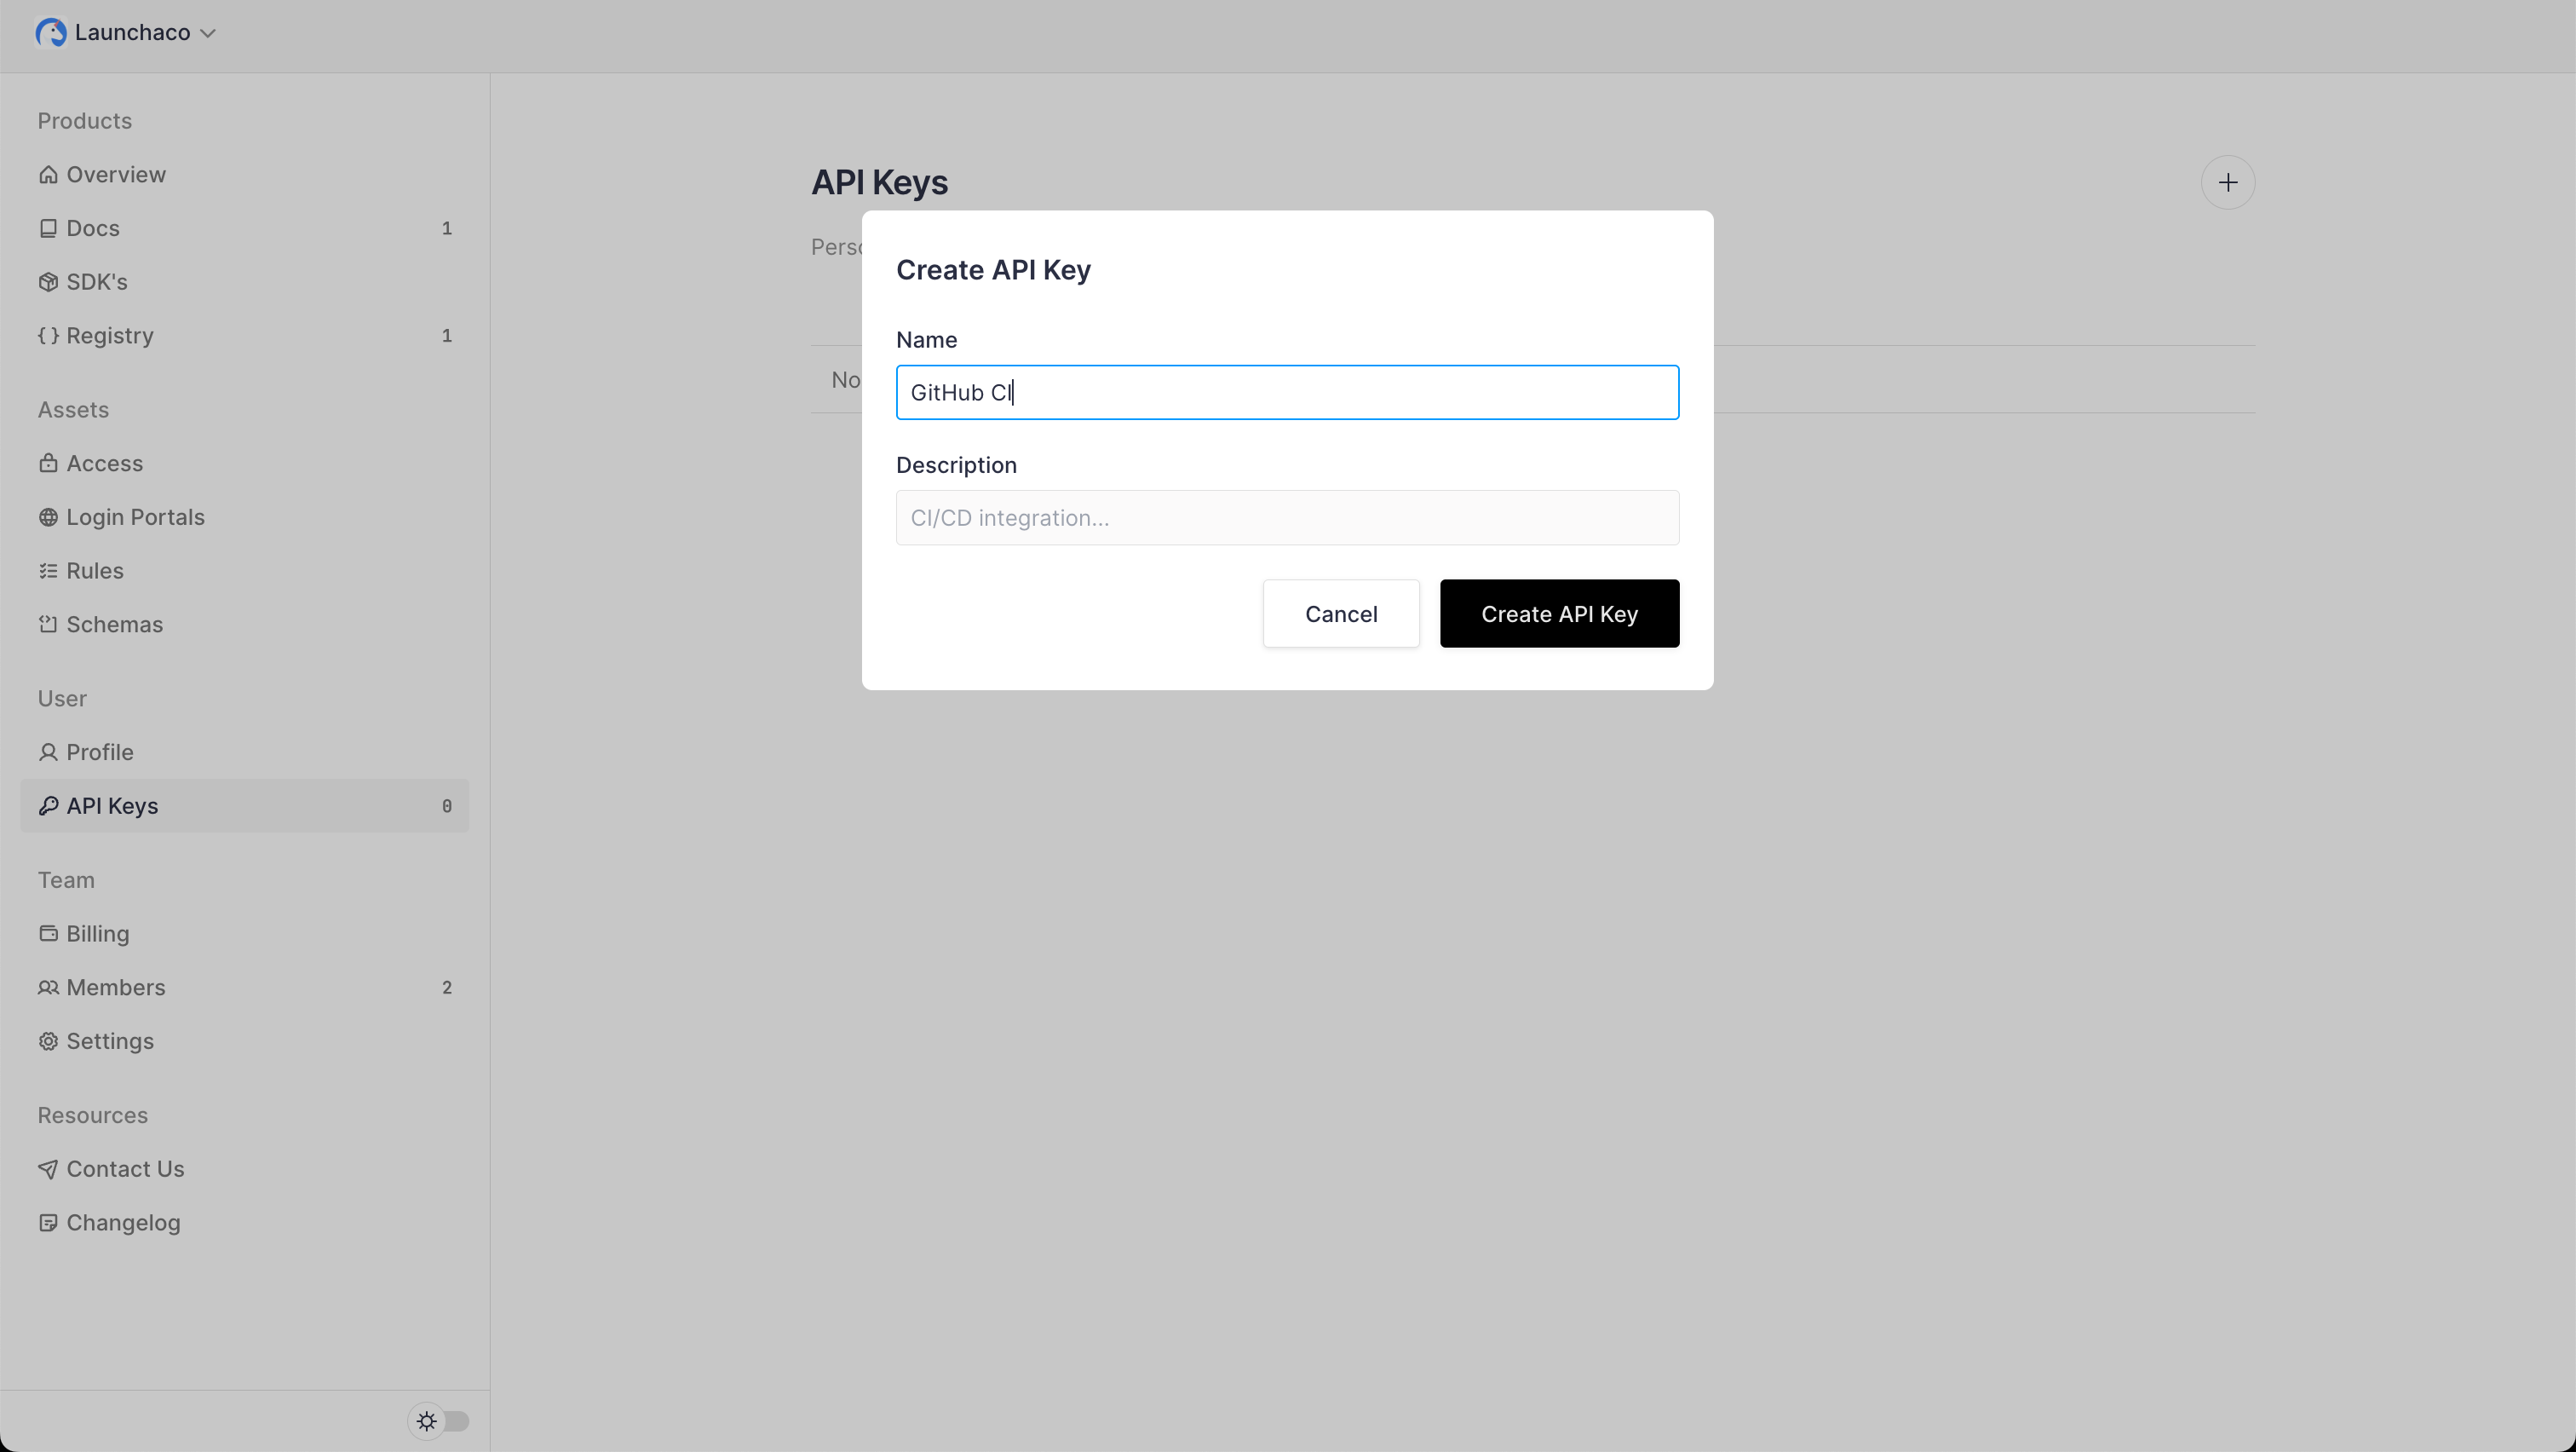This screenshot has height=1452, width=2576.
Task: Open the Profile page
Action: tap(244, 753)
